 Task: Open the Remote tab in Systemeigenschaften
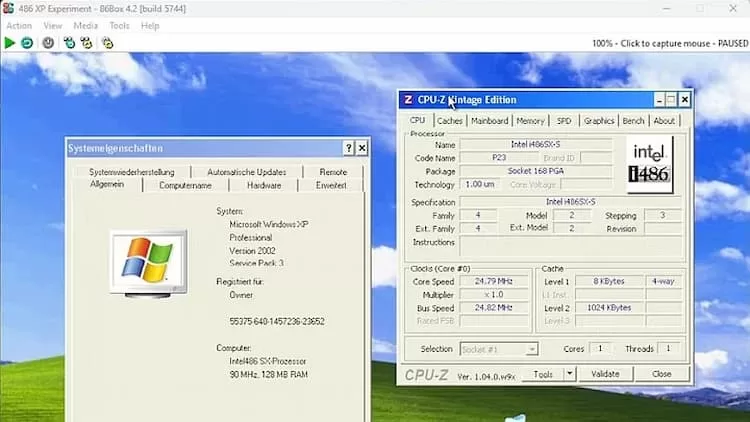pos(333,172)
